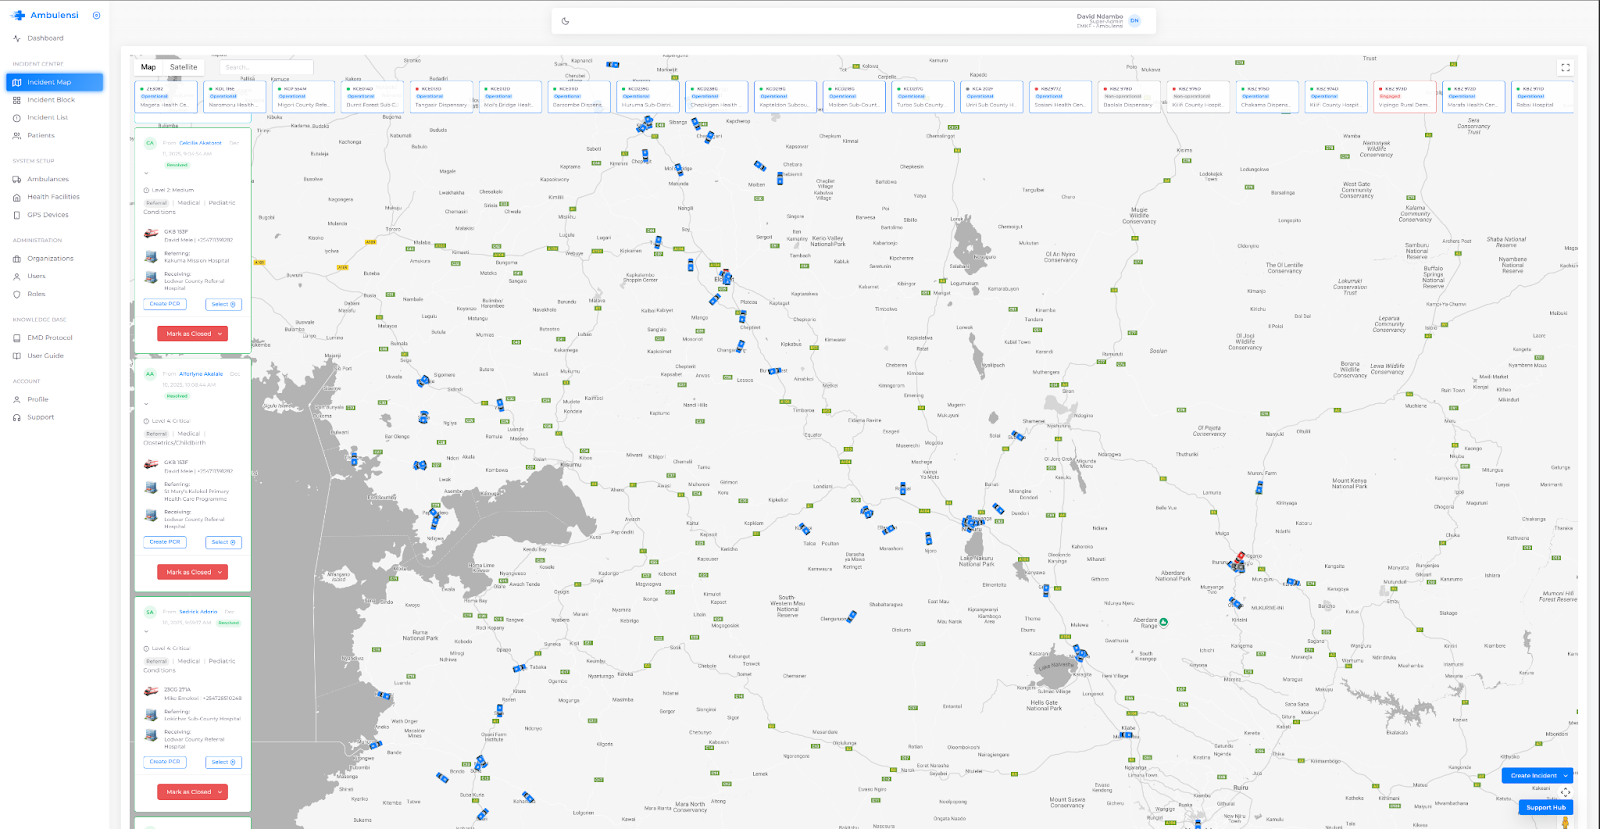The height and width of the screenshot is (829, 1600).
Task: Click the Support Hub button
Action: (1545, 807)
